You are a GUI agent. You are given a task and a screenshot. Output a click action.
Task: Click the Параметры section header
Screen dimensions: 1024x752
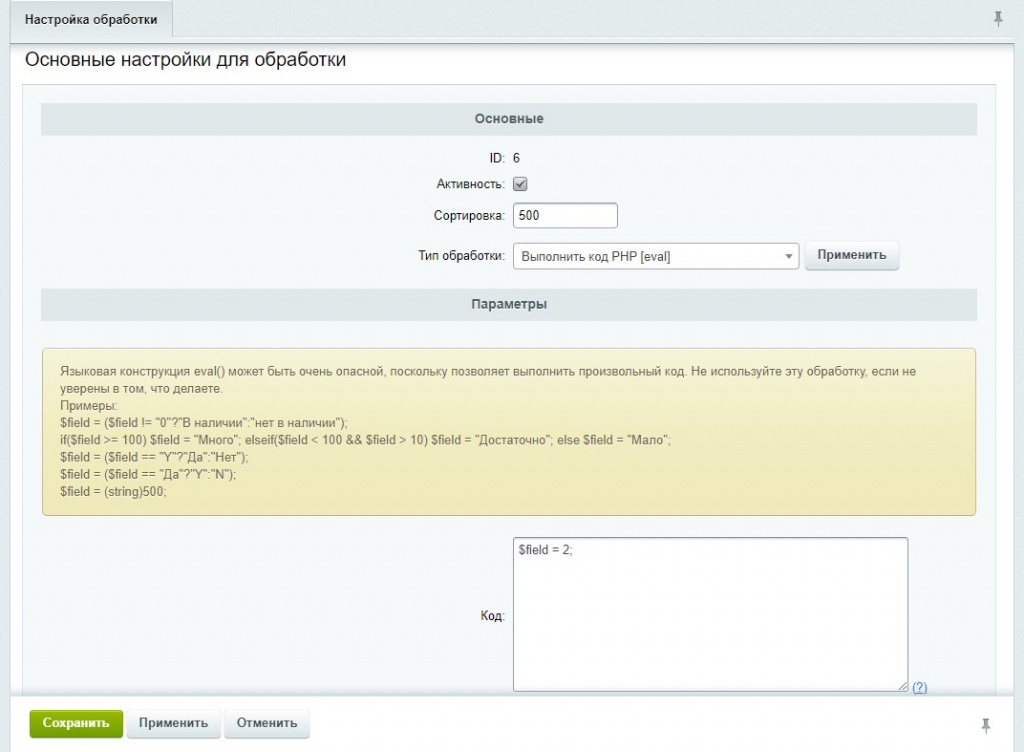[509, 304]
